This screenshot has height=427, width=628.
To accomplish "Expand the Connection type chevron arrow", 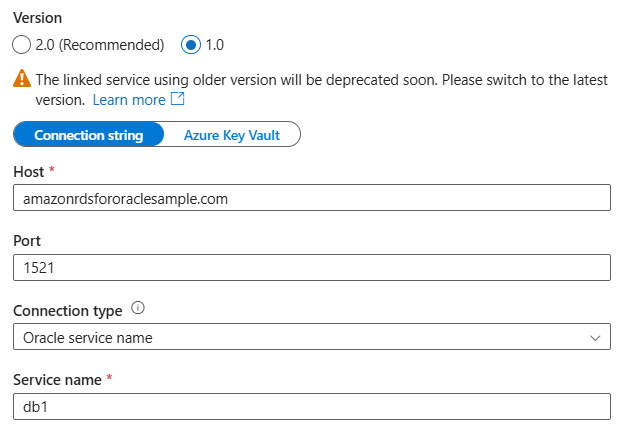I will (596, 338).
